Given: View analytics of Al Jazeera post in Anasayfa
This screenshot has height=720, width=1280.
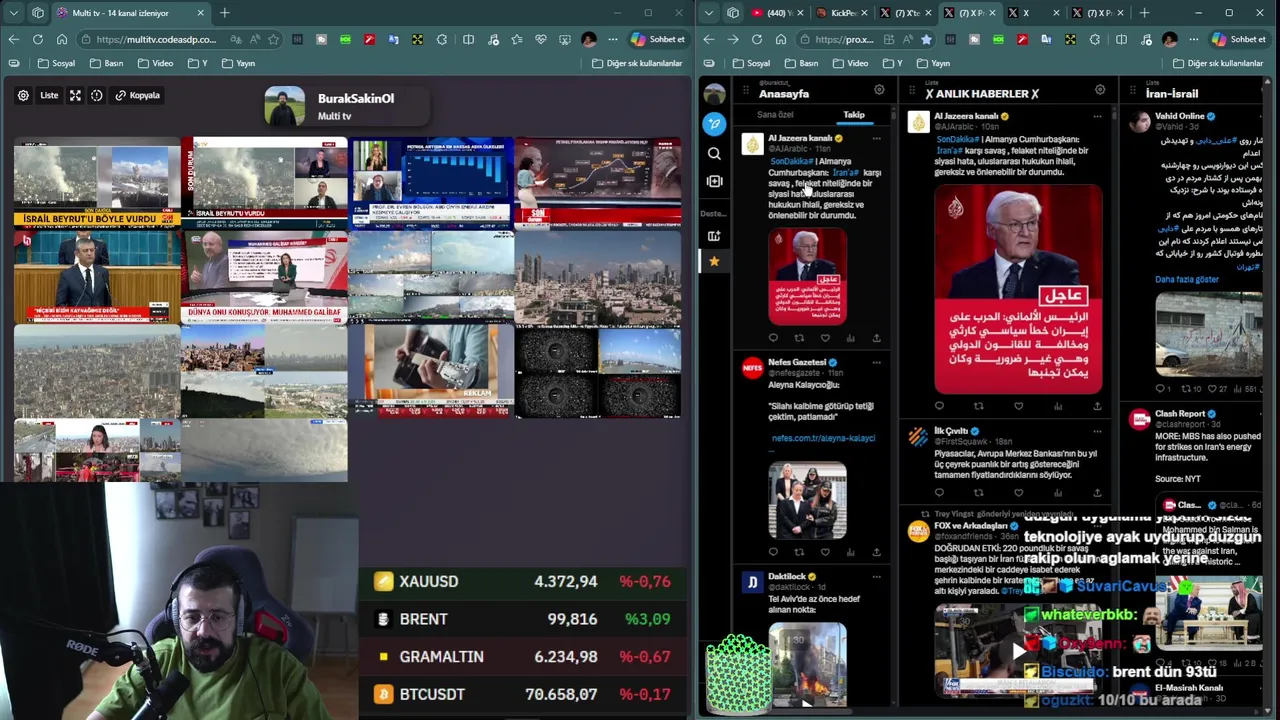Looking at the screenshot, I should [851, 338].
